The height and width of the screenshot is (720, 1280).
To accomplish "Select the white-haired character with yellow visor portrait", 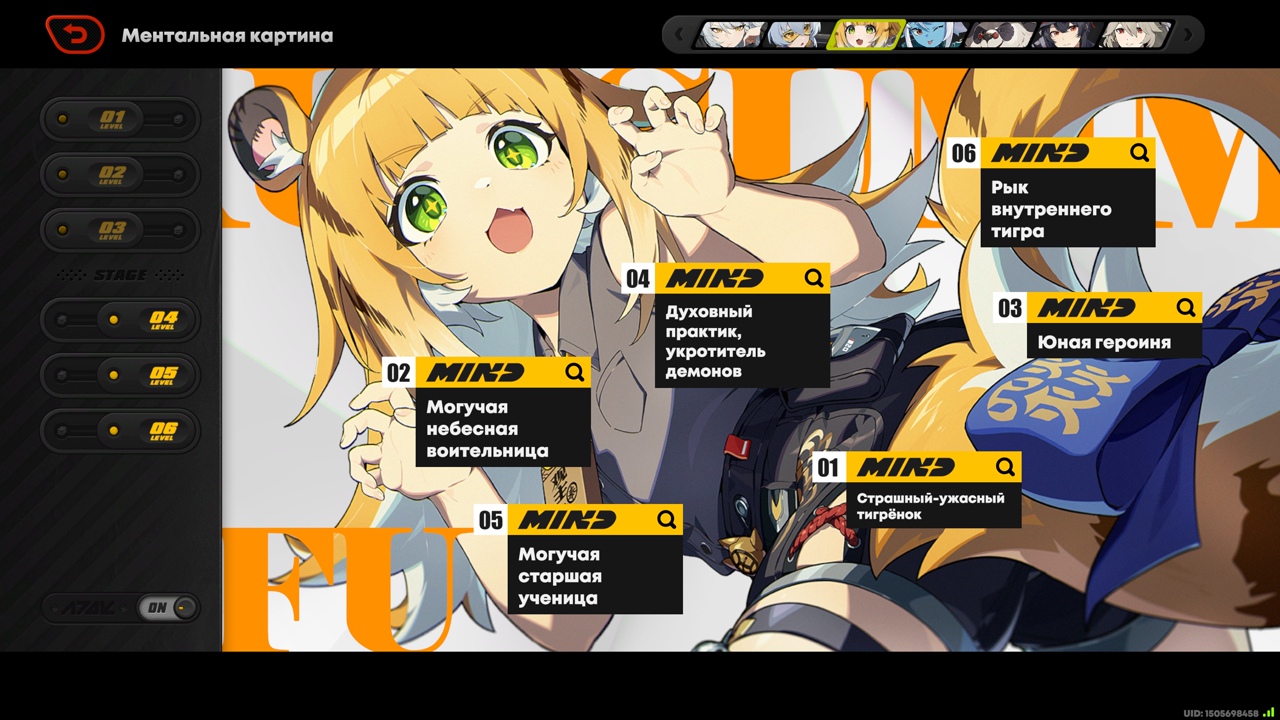I will pyautogui.click(x=798, y=35).
